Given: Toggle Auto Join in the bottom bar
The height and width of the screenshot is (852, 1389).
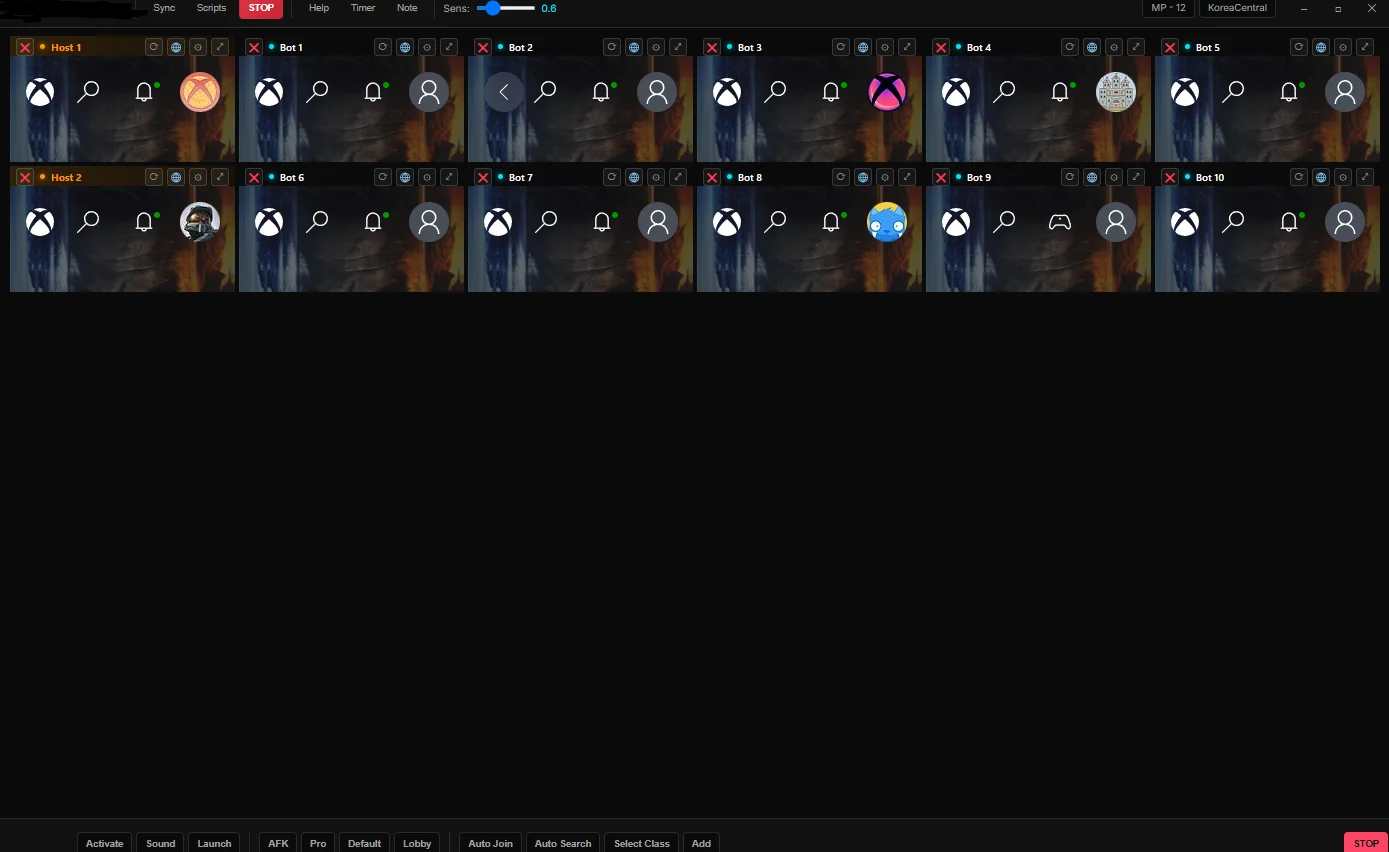Looking at the screenshot, I should pyautogui.click(x=490, y=843).
